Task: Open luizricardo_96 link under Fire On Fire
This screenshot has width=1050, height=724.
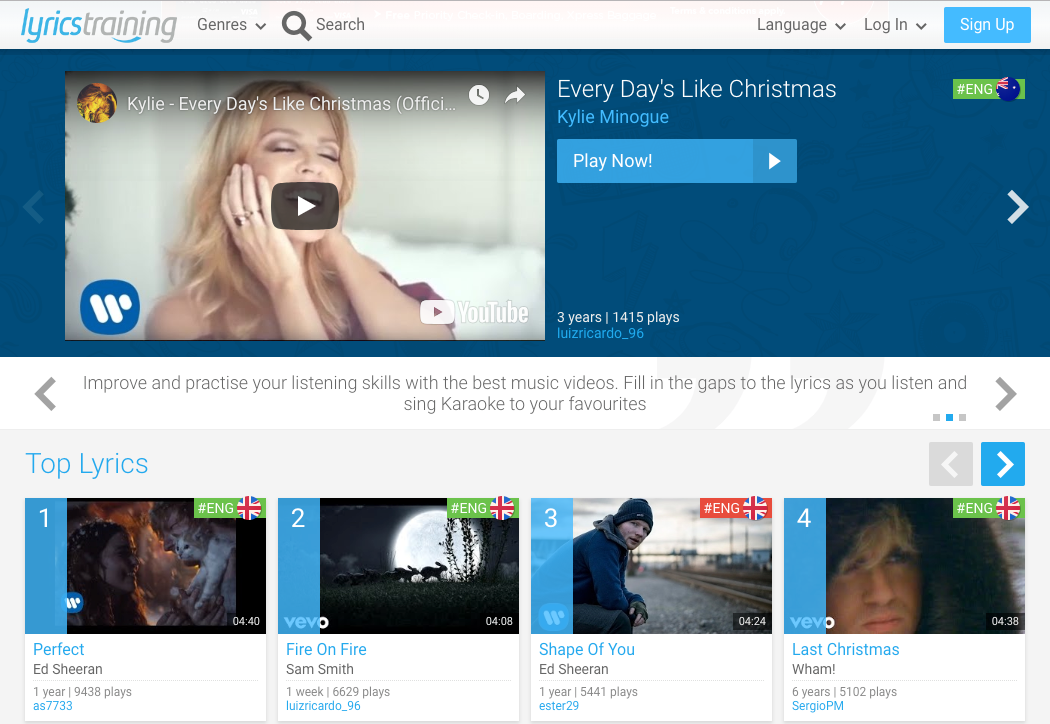Action: (323, 706)
